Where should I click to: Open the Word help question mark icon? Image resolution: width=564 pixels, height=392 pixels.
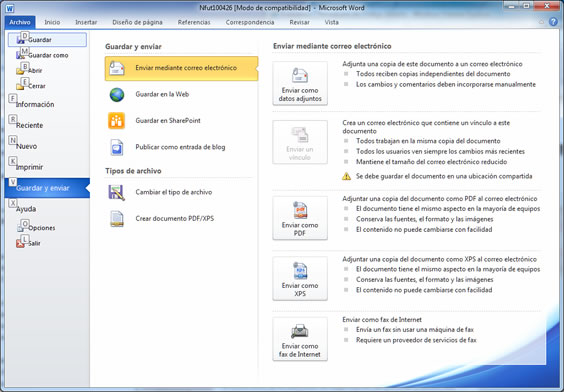point(553,22)
